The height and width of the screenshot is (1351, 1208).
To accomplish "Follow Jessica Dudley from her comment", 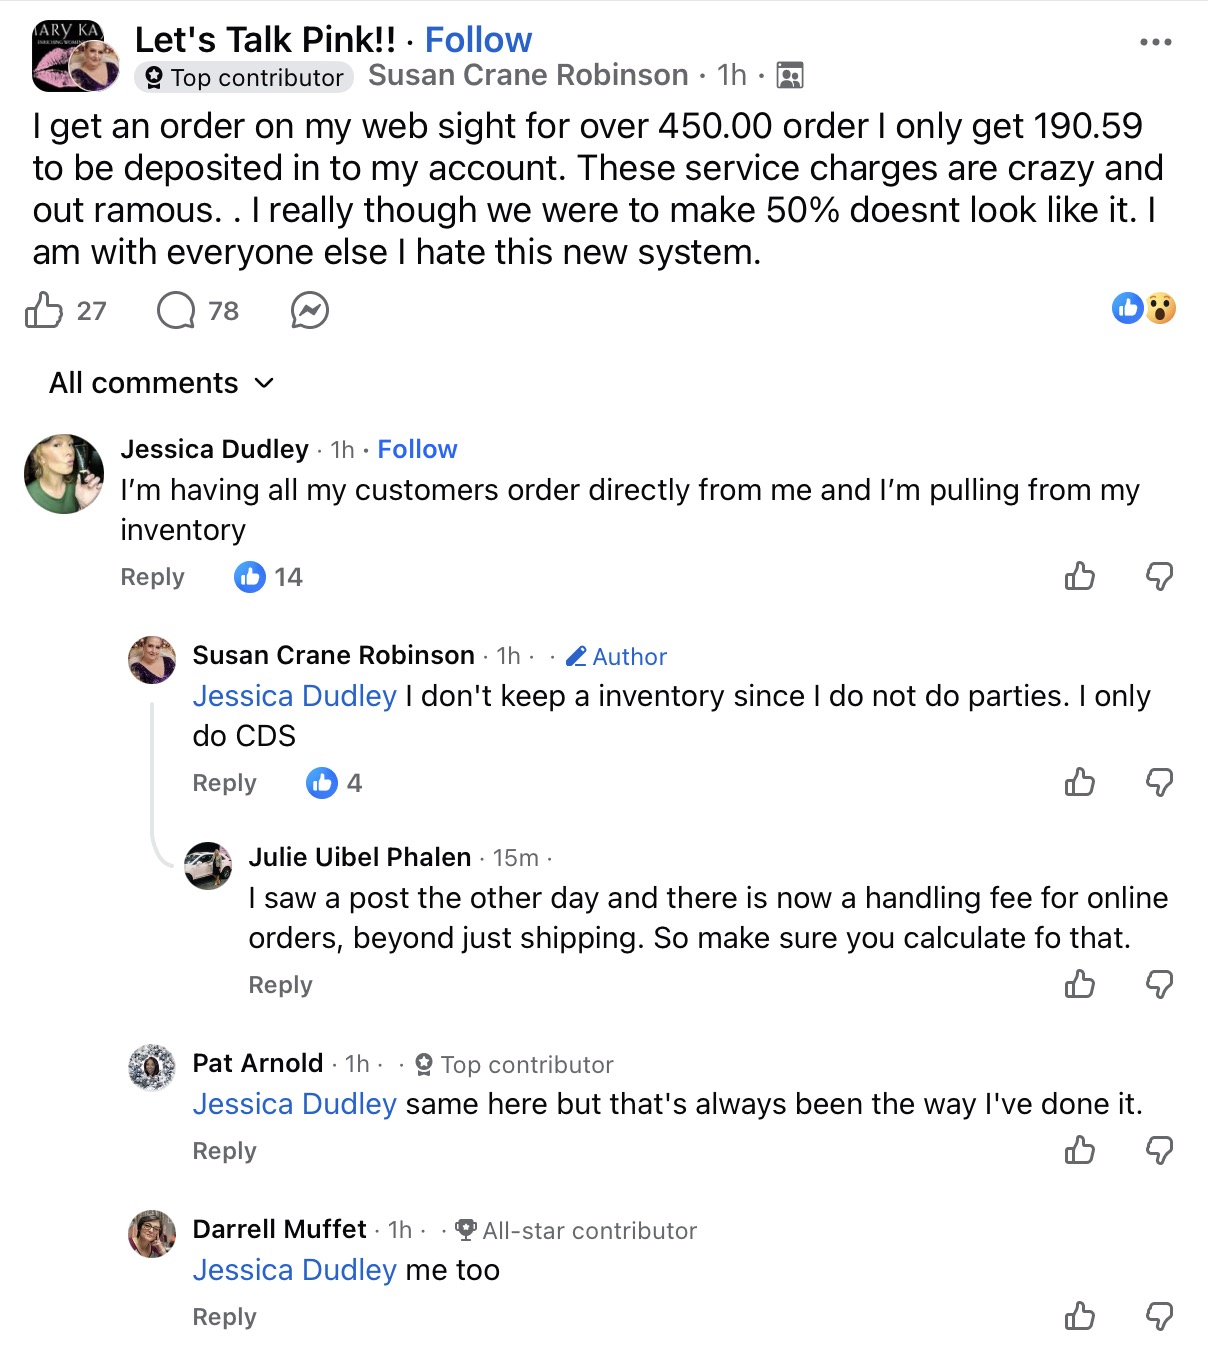I will click(x=417, y=449).
